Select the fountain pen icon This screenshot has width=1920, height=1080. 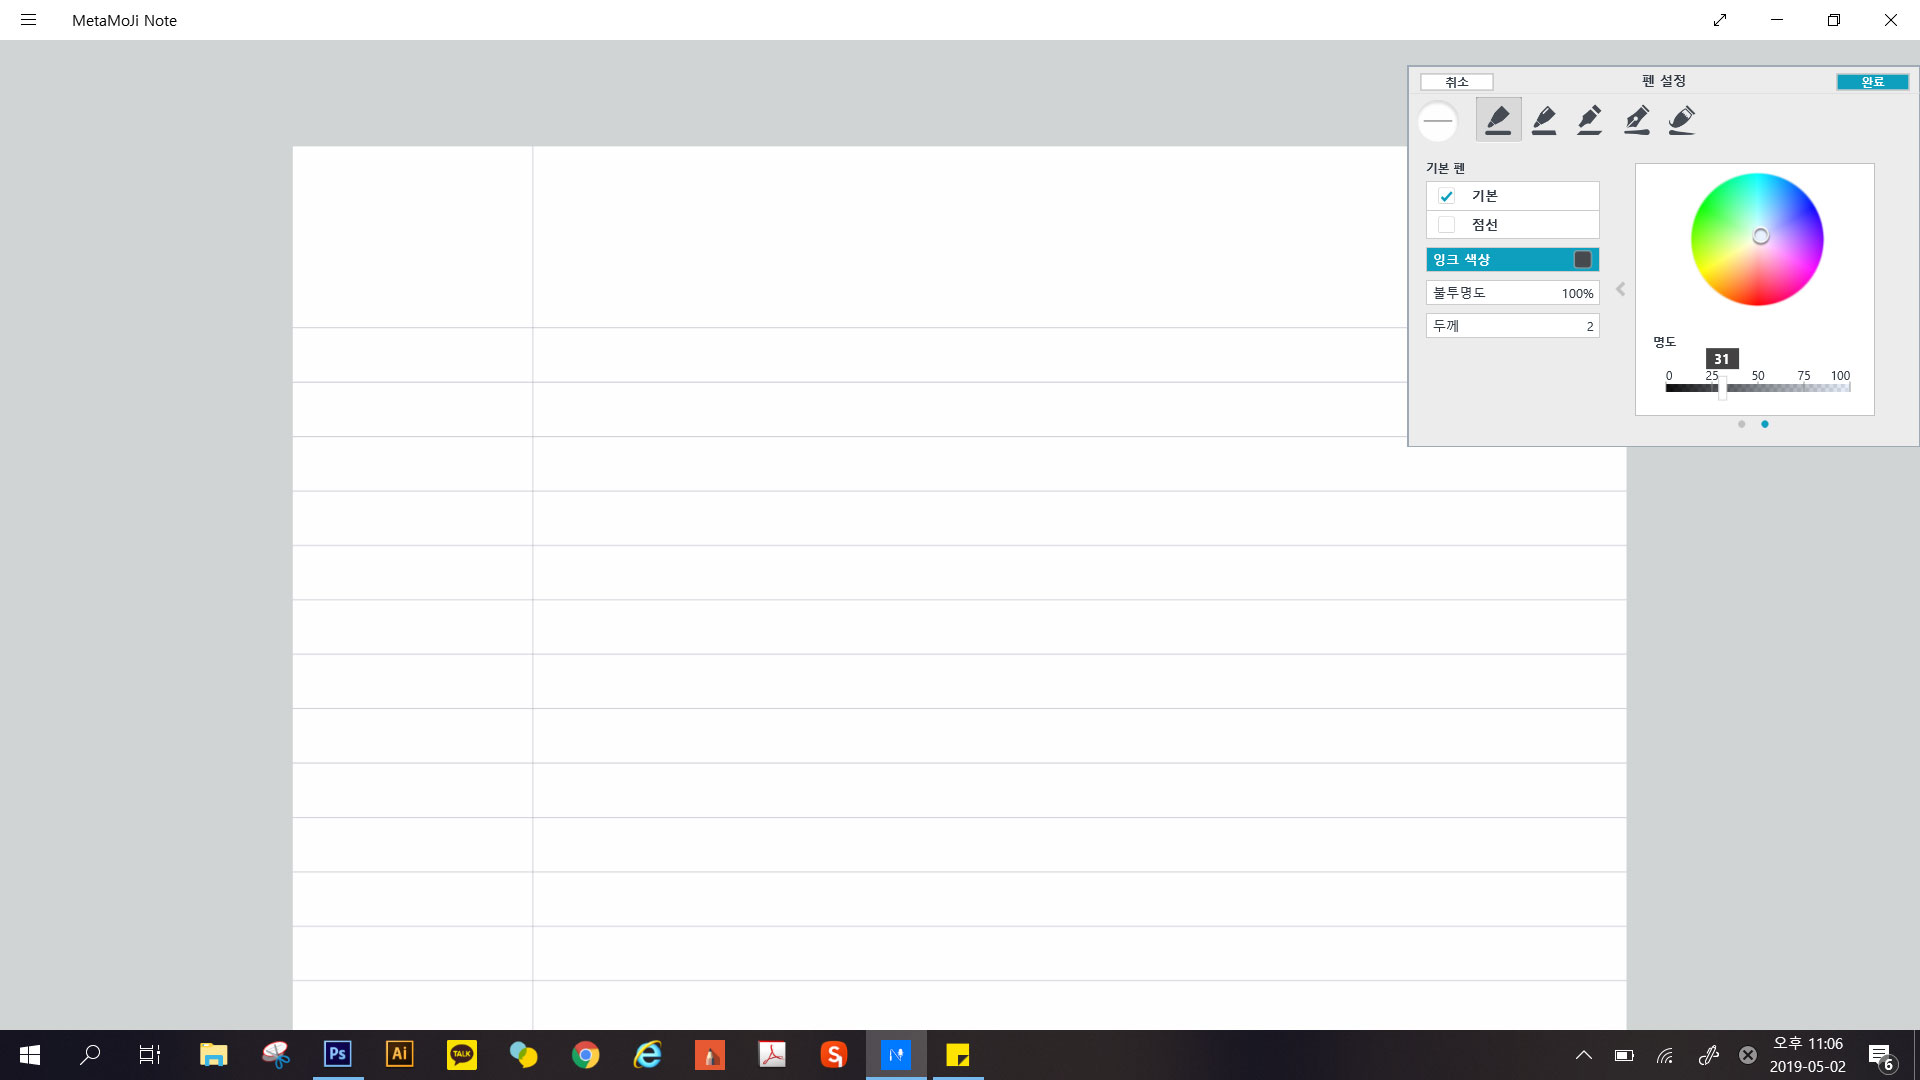(1637, 120)
